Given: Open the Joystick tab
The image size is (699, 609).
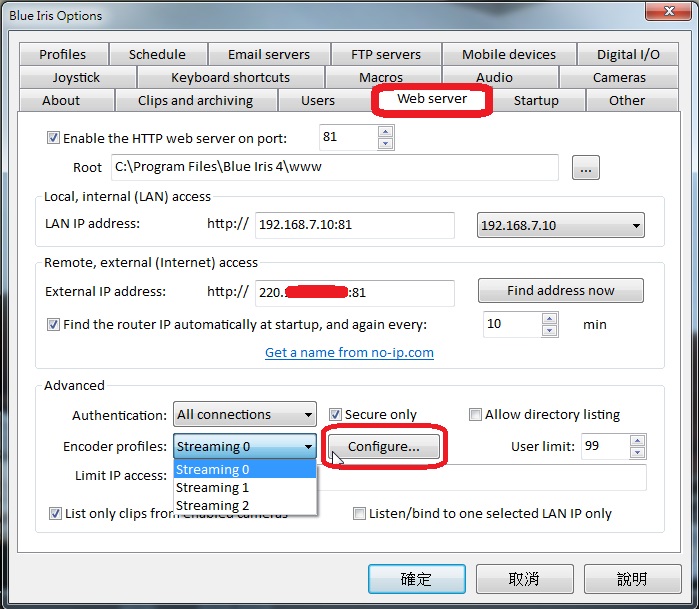Looking at the screenshot, I should click(x=77, y=78).
